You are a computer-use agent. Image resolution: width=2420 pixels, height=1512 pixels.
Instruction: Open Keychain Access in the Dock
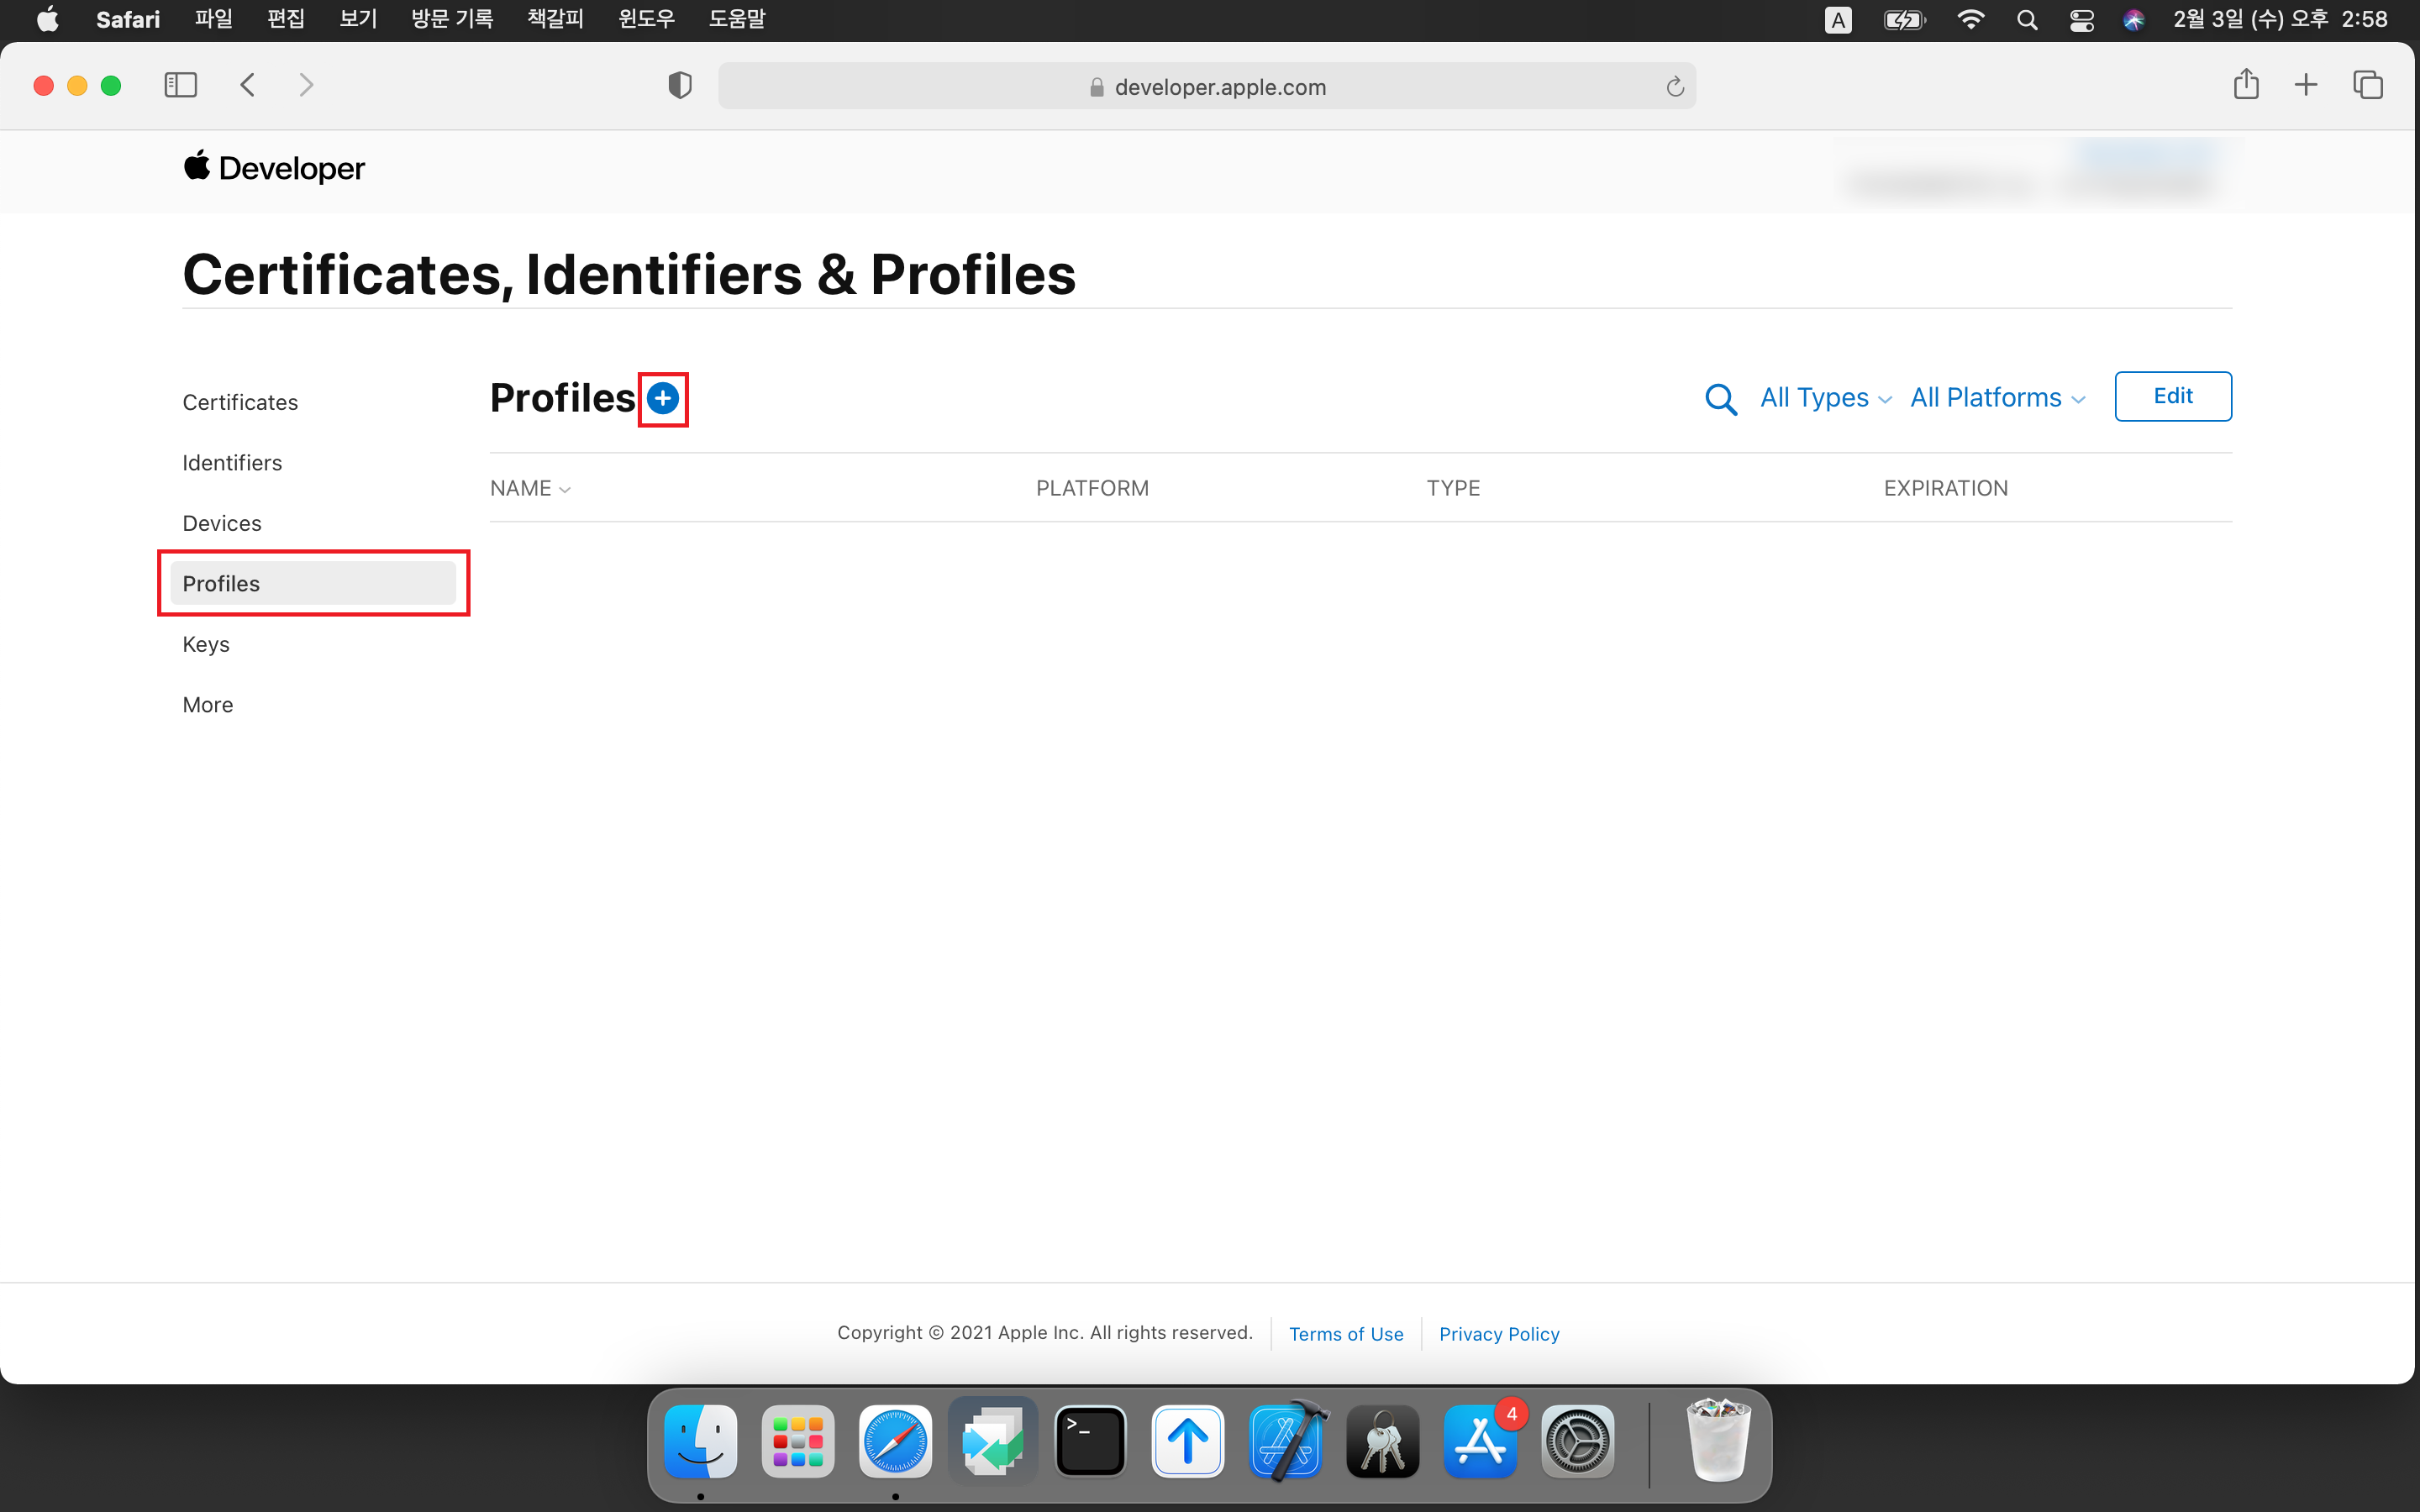click(x=1383, y=1441)
